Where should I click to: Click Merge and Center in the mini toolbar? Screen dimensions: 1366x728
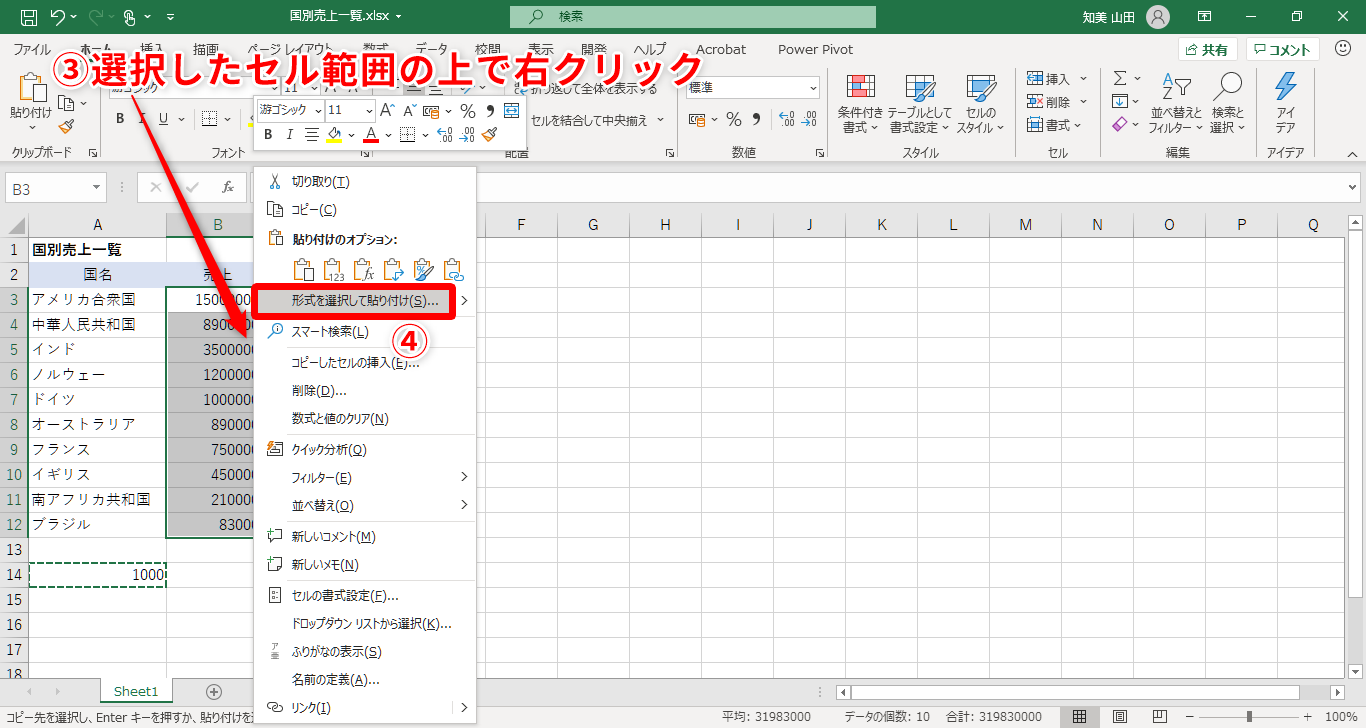click(x=512, y=110)
